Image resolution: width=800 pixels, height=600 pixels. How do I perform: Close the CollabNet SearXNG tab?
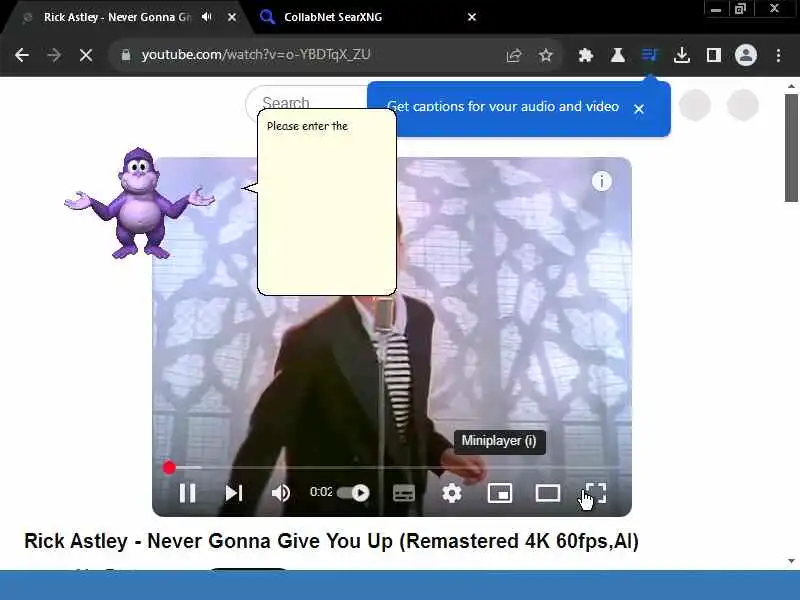(472, 17)
